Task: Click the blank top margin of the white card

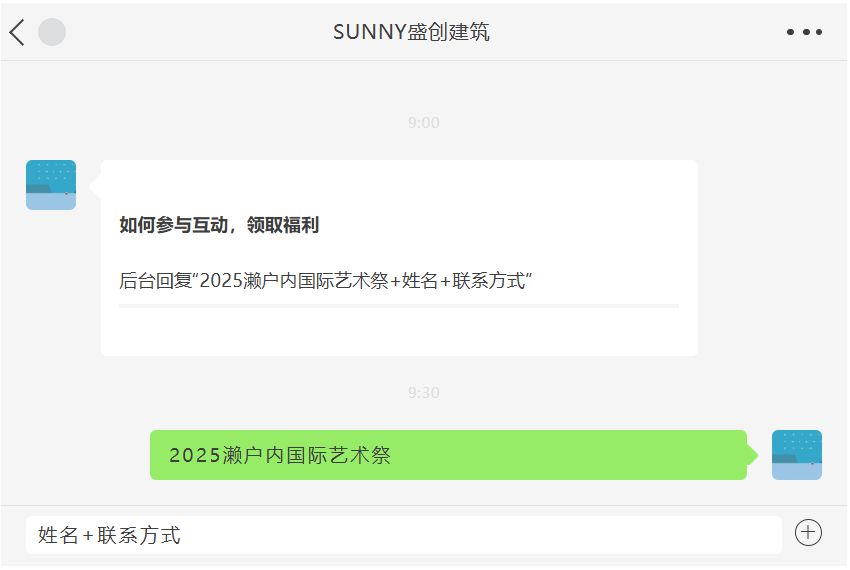Action: pyautogui.click(x=398, y=180)
